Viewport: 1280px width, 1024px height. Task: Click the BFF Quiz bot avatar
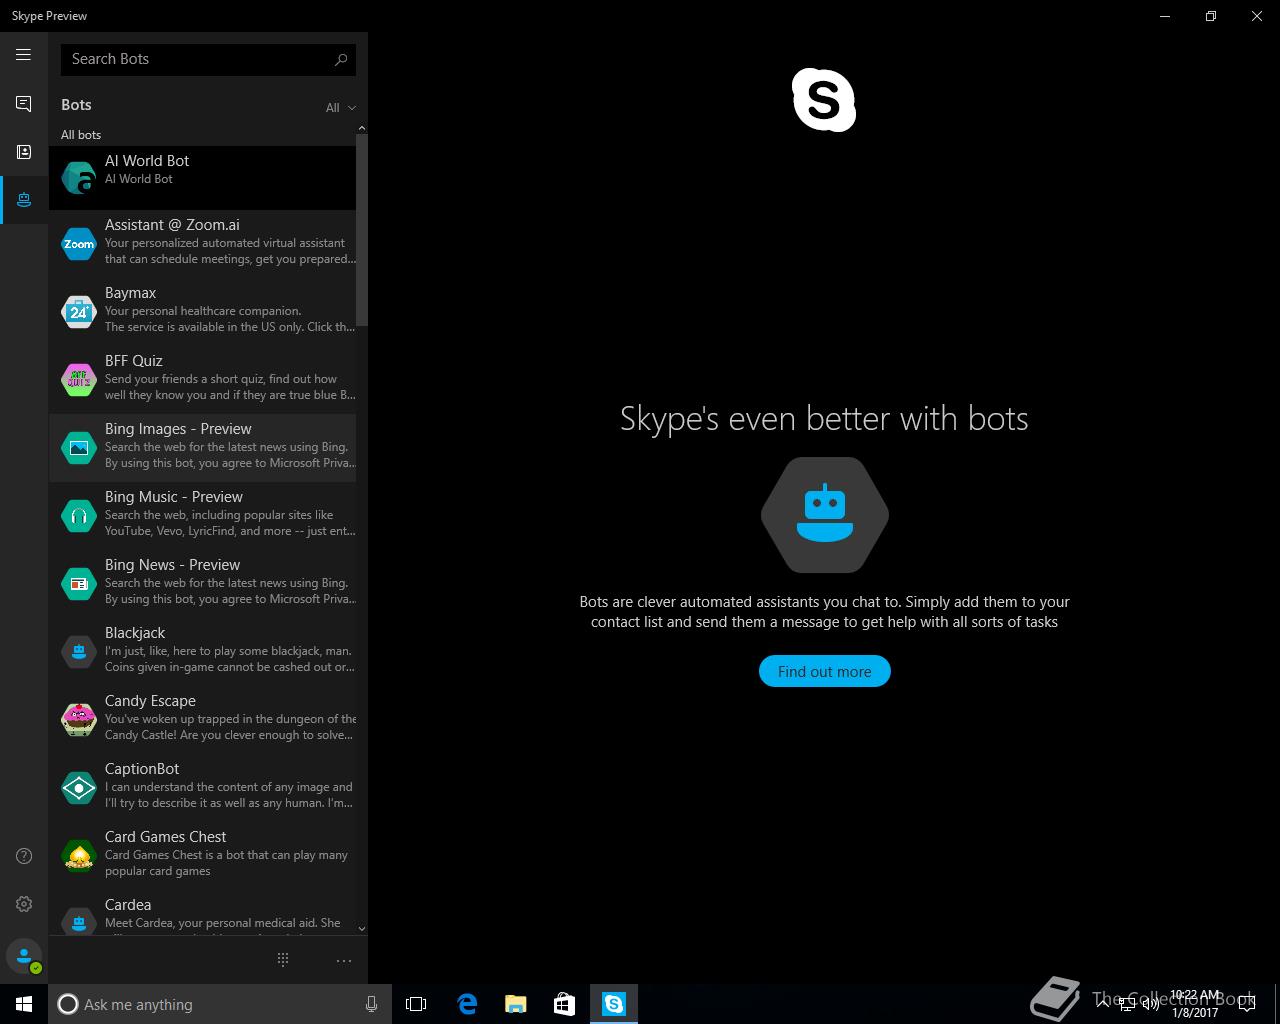click(79, 379)
